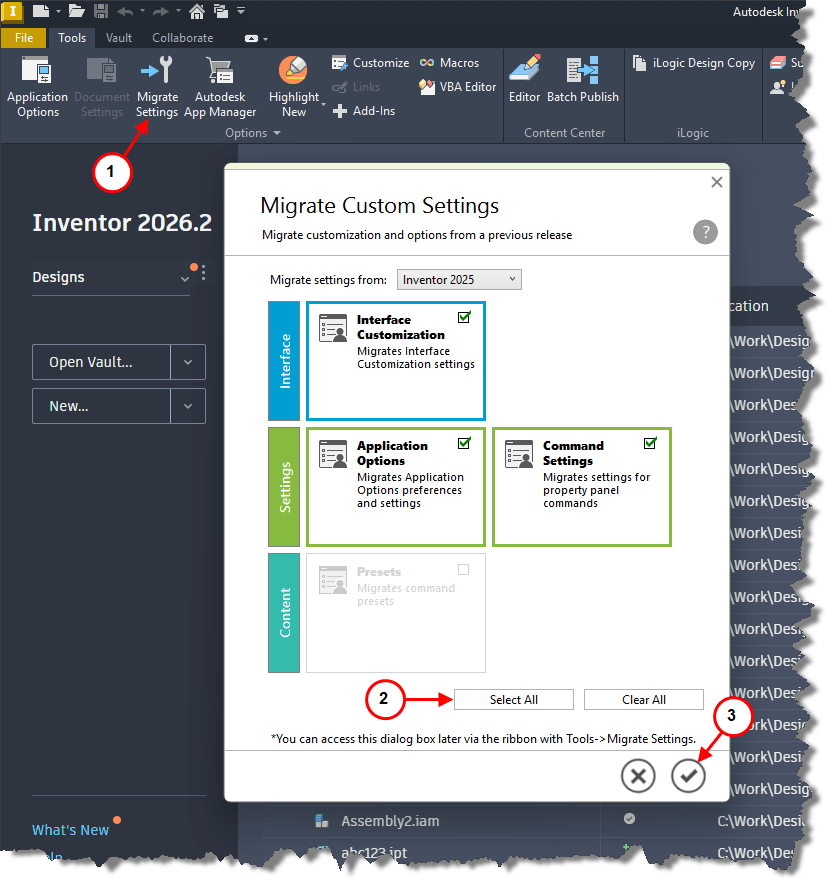Screen dimensions: 828x880
Task: Open Content Center Editor
Action: click(x=524, y=80)
